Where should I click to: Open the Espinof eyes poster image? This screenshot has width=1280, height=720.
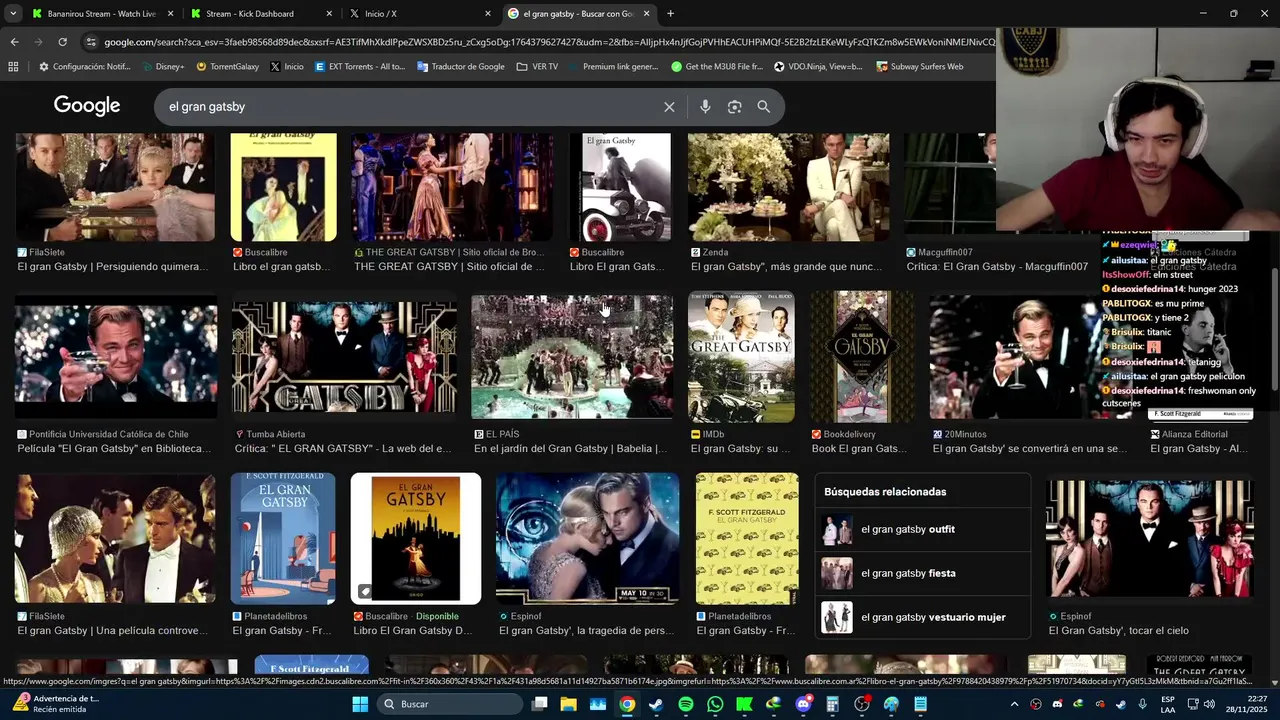tap(588, 538)
